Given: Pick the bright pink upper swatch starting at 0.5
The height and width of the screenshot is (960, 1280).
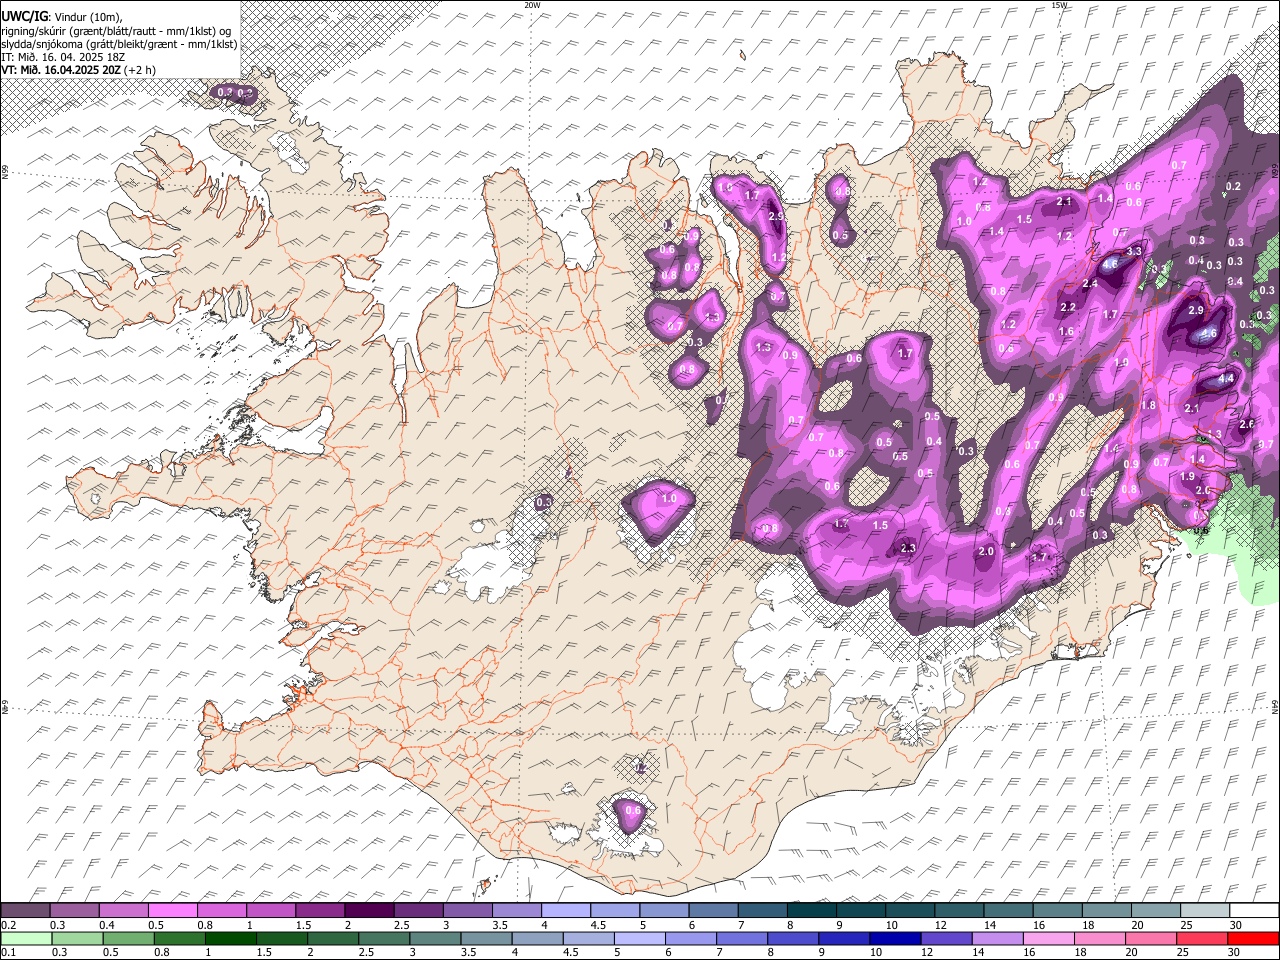Looking at the screenshot, I should point(173,910).
